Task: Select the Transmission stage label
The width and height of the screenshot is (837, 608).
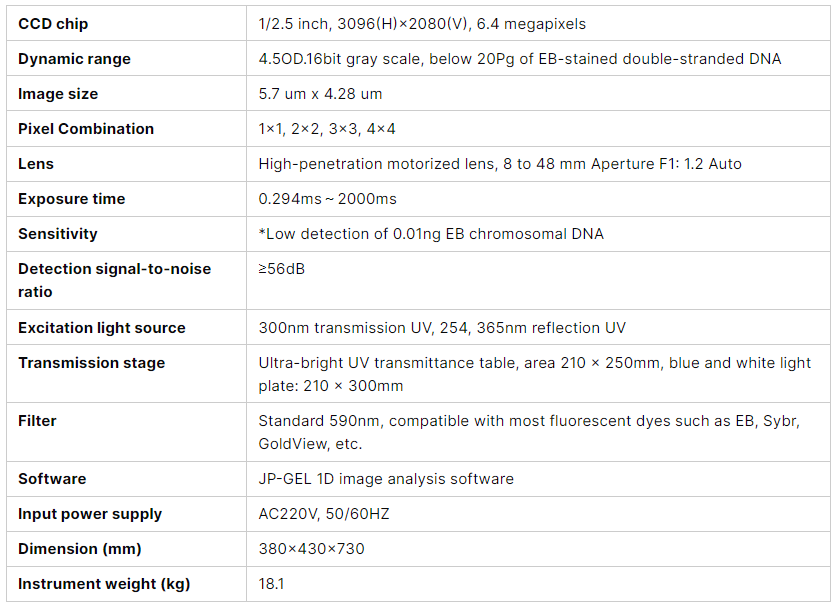Action: coord(91,363)
